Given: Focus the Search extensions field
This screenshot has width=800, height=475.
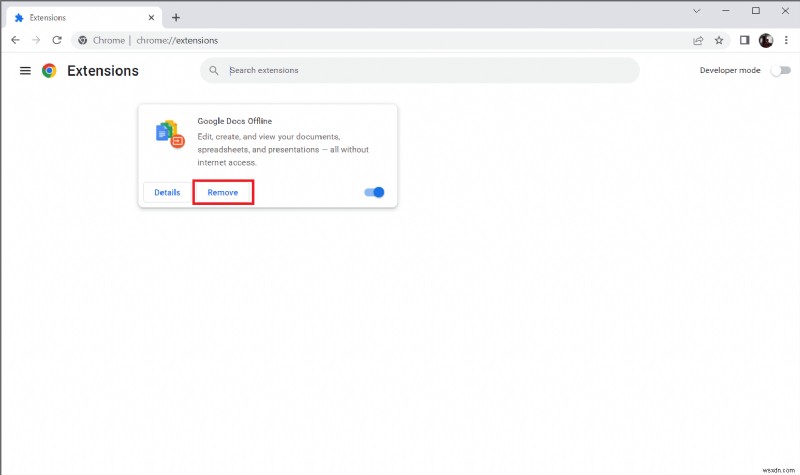Looking at the screenshot, I should (x=420, y=70).
